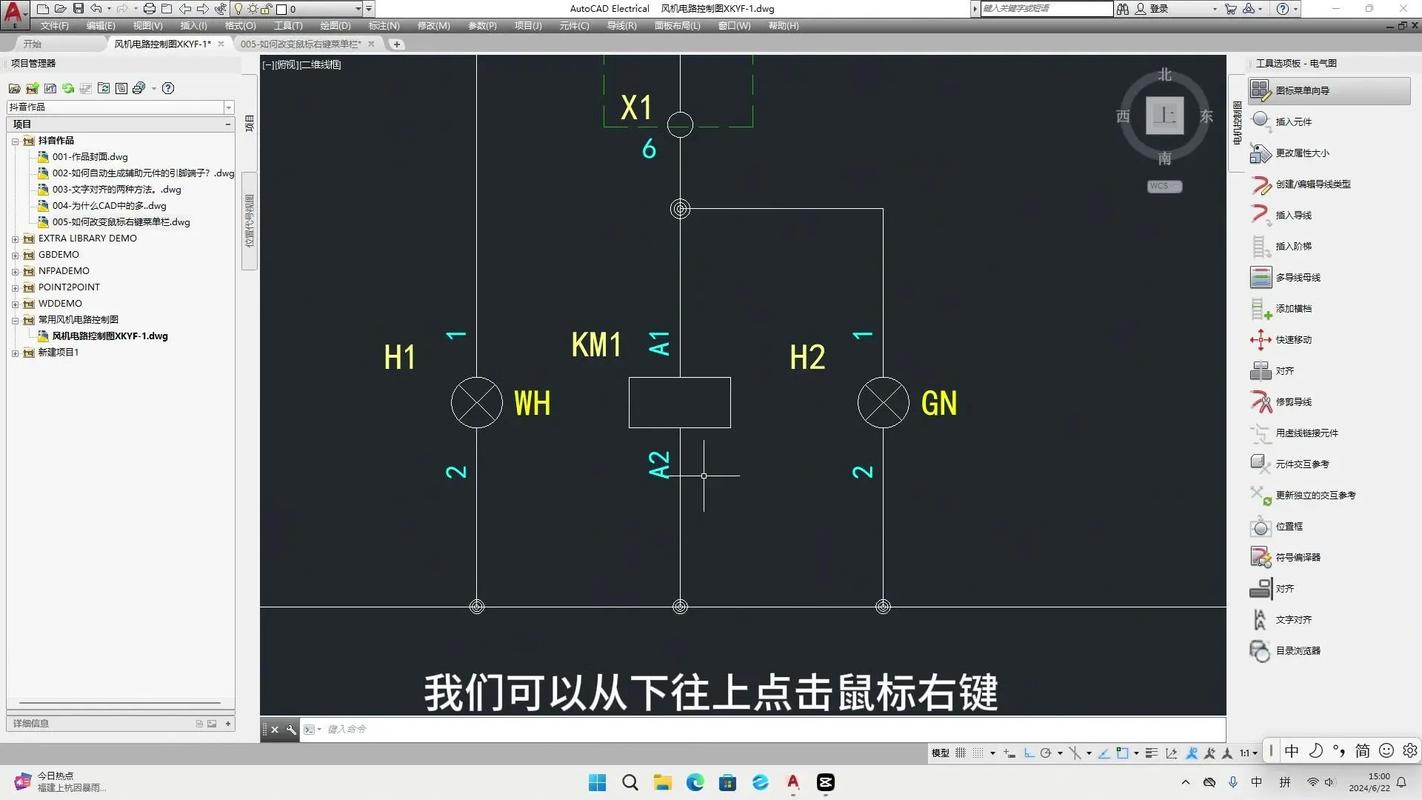Click the 多导线母线 tool icon
This screenshot has height=800, width=1422.
point(1260,277)
